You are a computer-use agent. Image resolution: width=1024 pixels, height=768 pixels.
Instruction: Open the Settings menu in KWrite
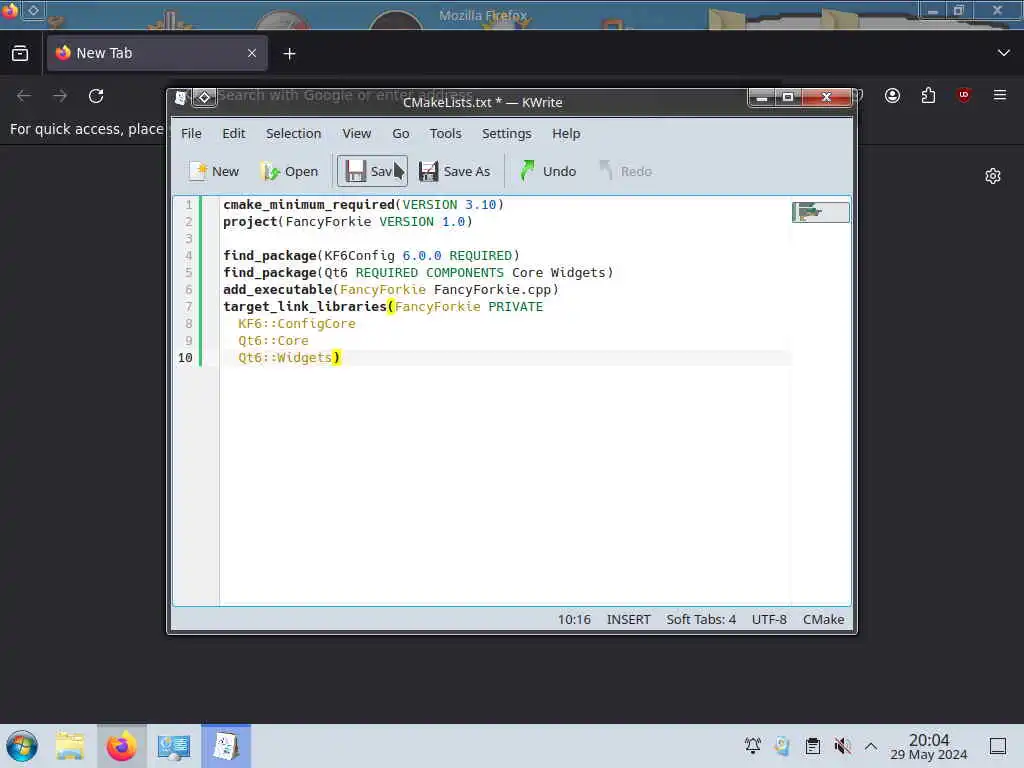pos(506,133)
